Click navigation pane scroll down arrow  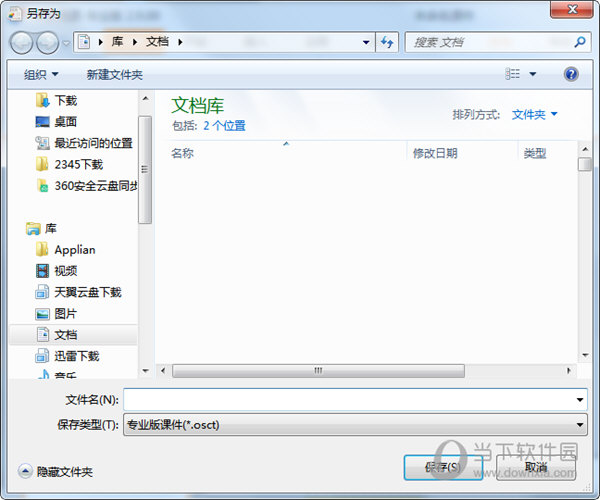145,371
